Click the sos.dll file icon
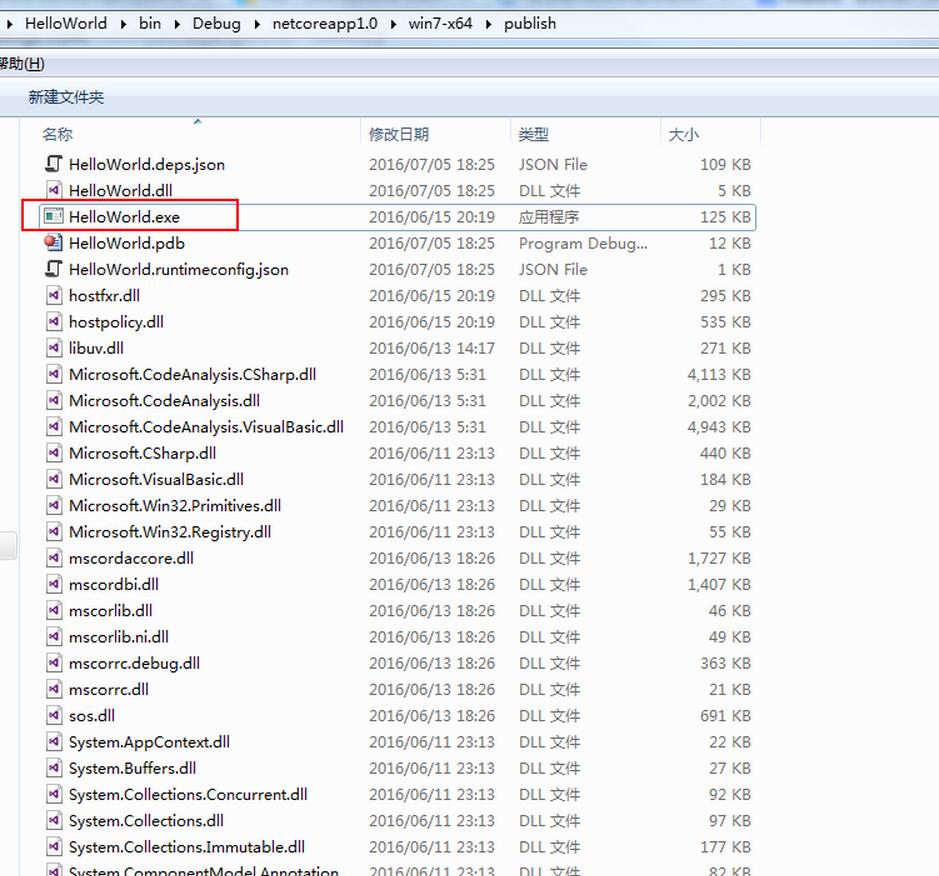939x876 pixels. click(x=54, y=716)
